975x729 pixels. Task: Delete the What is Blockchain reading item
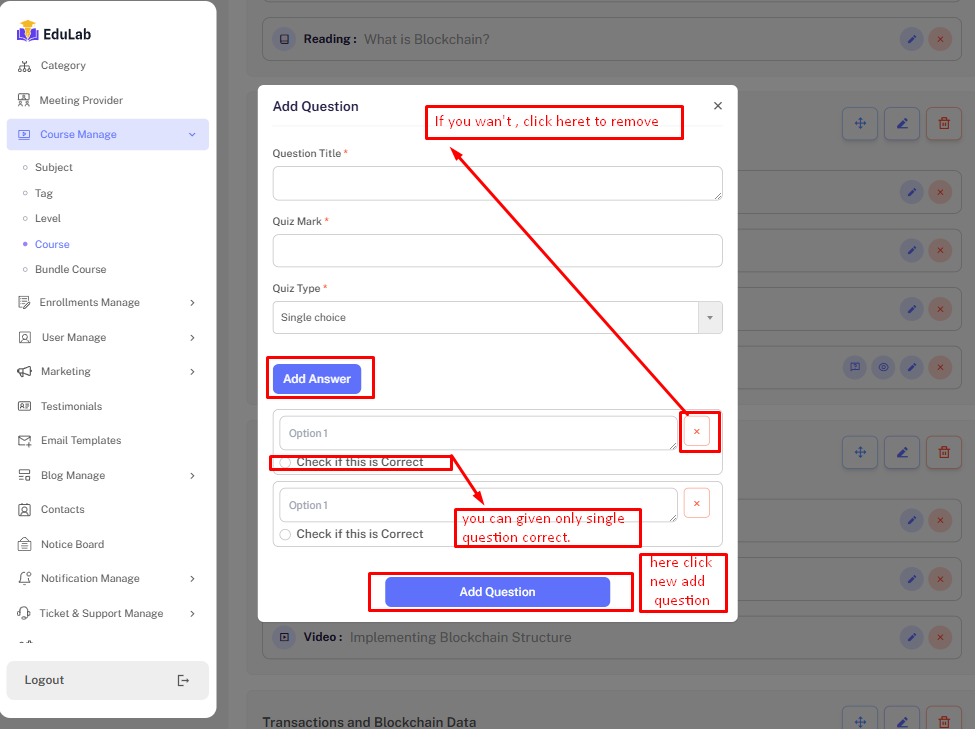coord(939,39)
